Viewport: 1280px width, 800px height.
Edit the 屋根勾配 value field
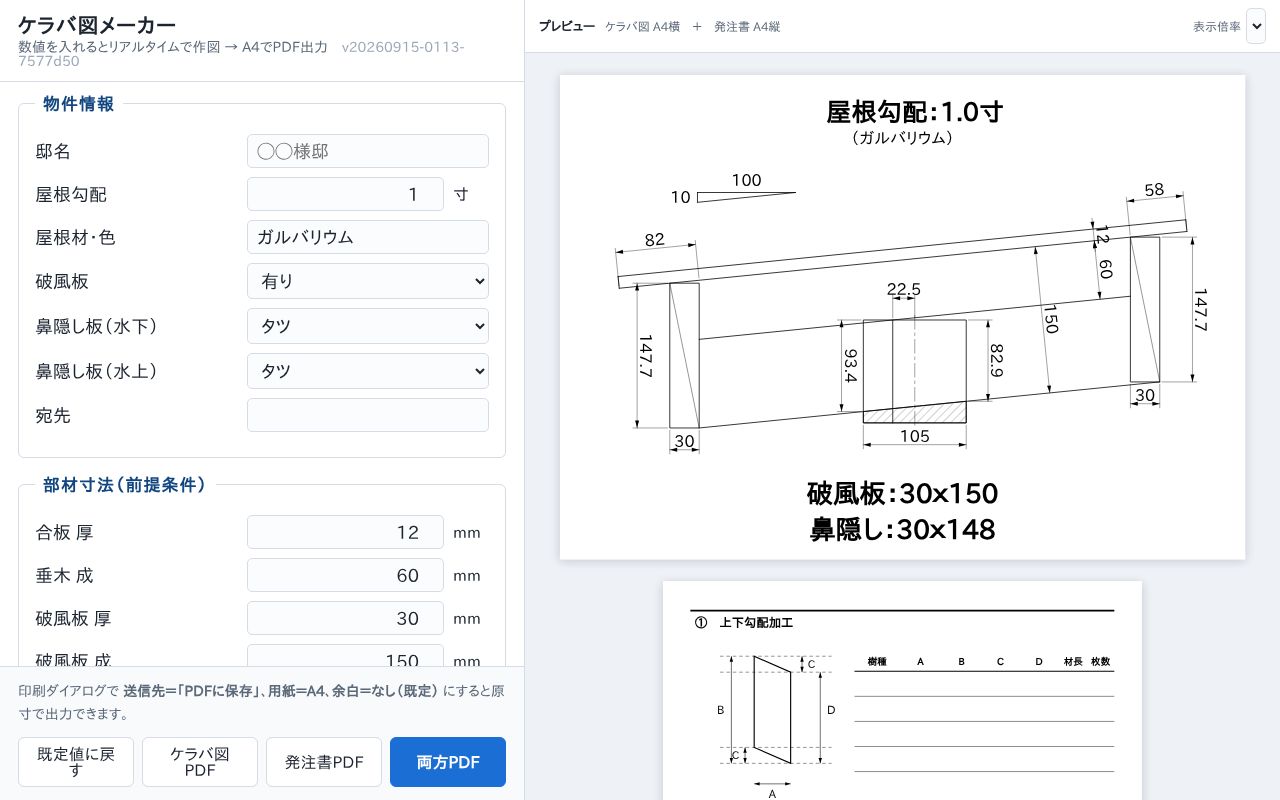[345, 194]
